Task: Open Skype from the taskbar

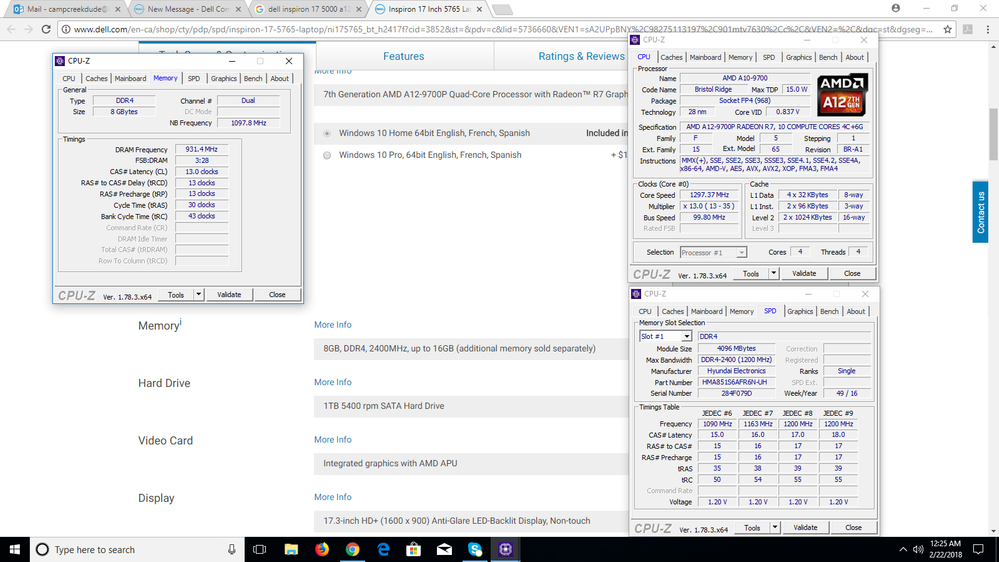Action: point(475,549)
